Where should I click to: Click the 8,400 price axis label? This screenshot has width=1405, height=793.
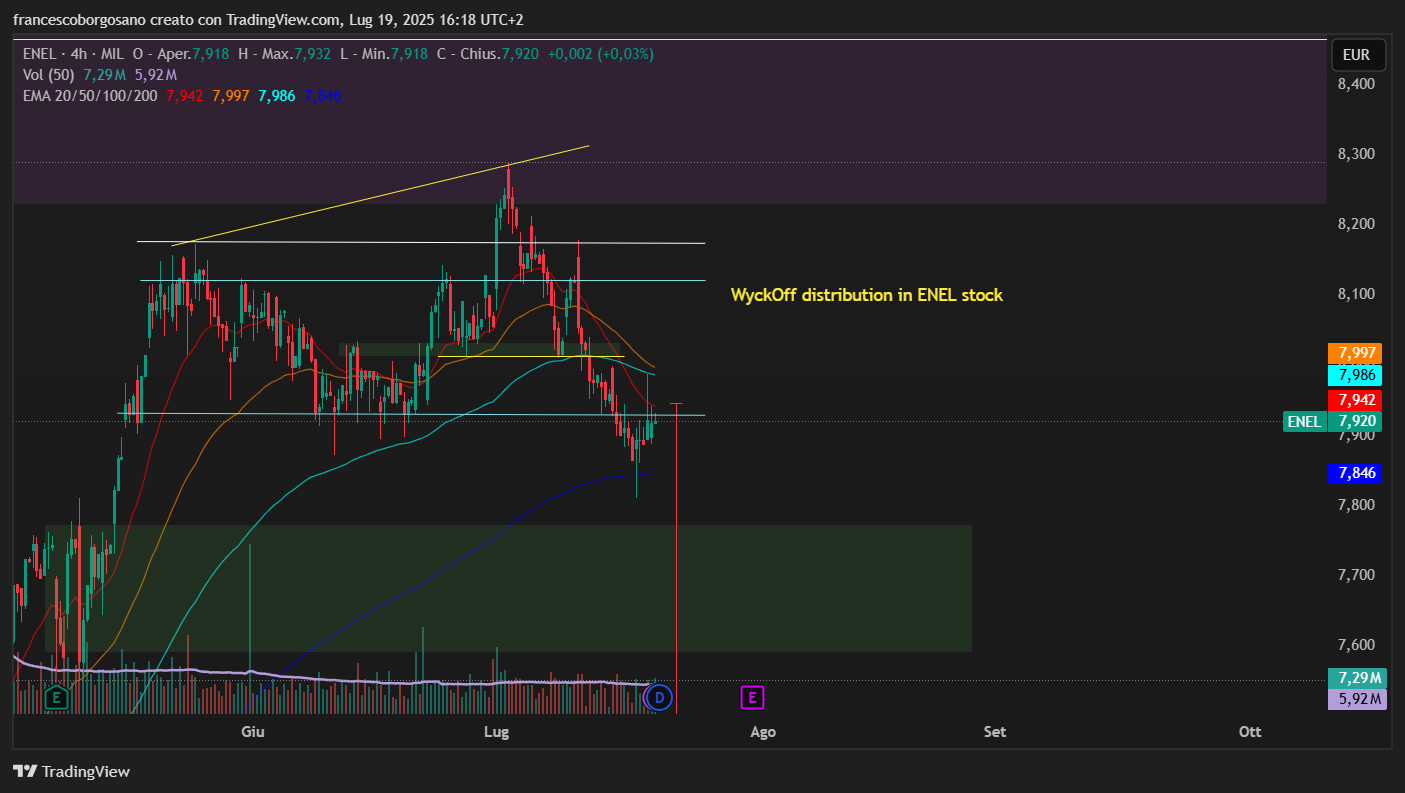[x=1357, y=84]
